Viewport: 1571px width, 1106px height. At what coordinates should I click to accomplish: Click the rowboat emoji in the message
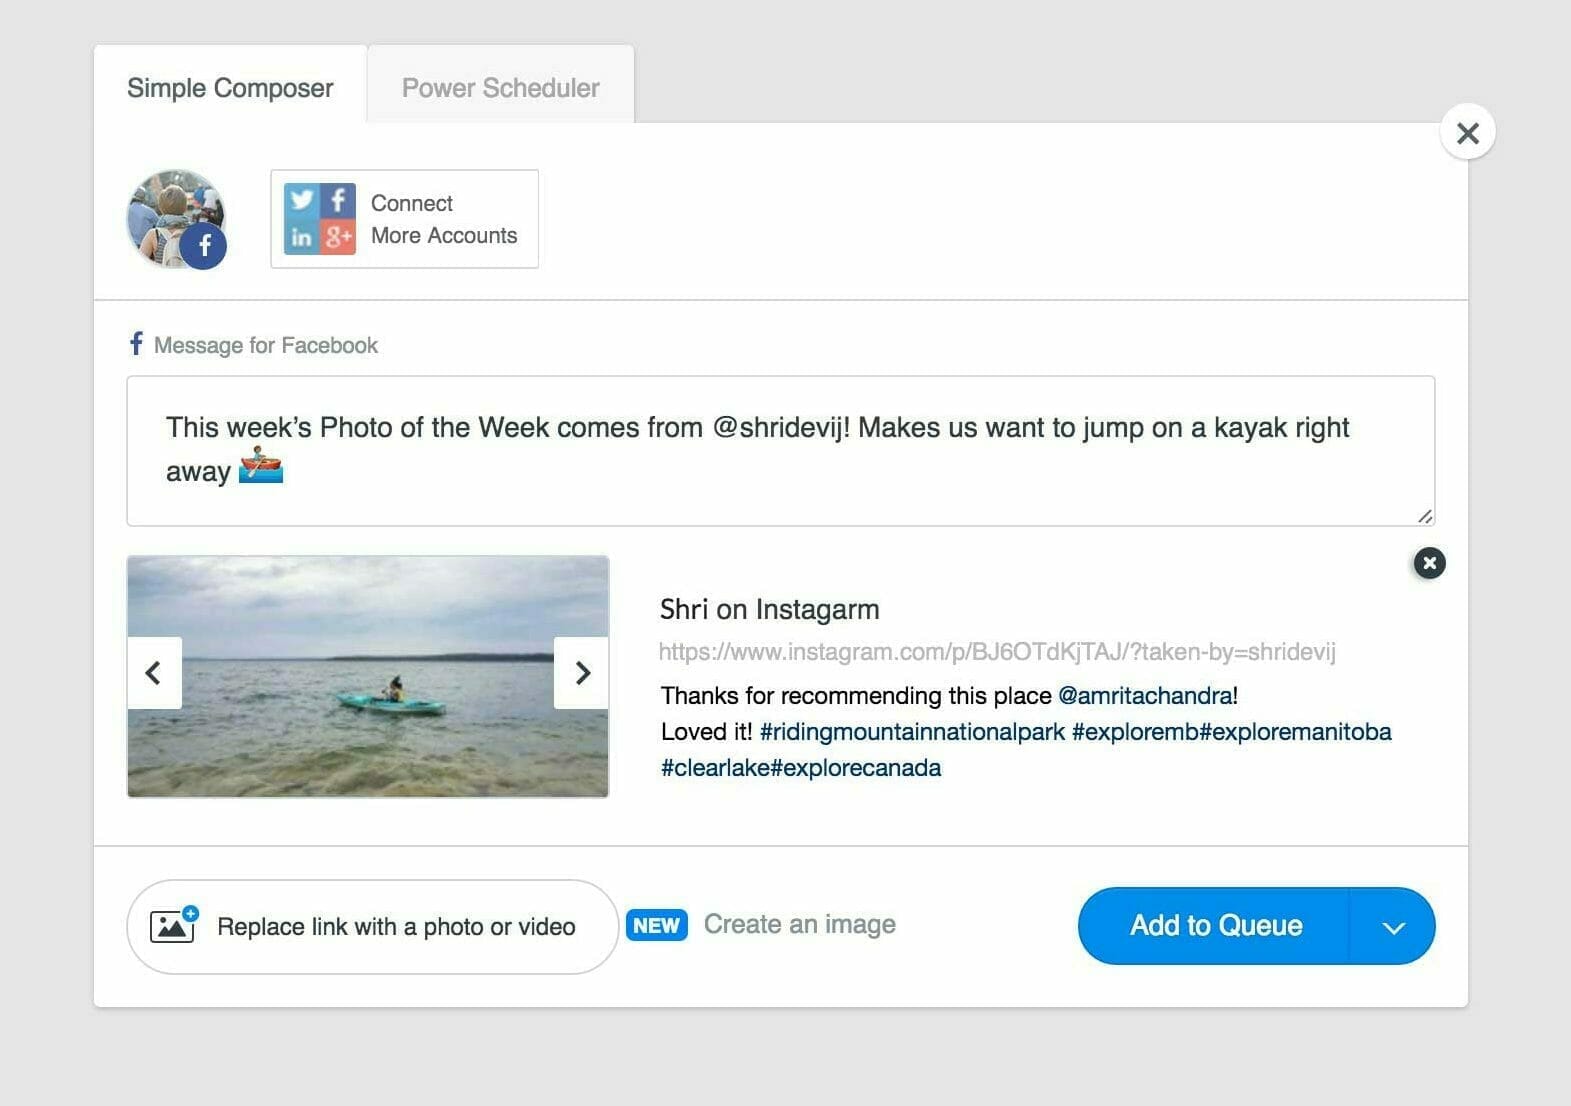click(261, 467)
